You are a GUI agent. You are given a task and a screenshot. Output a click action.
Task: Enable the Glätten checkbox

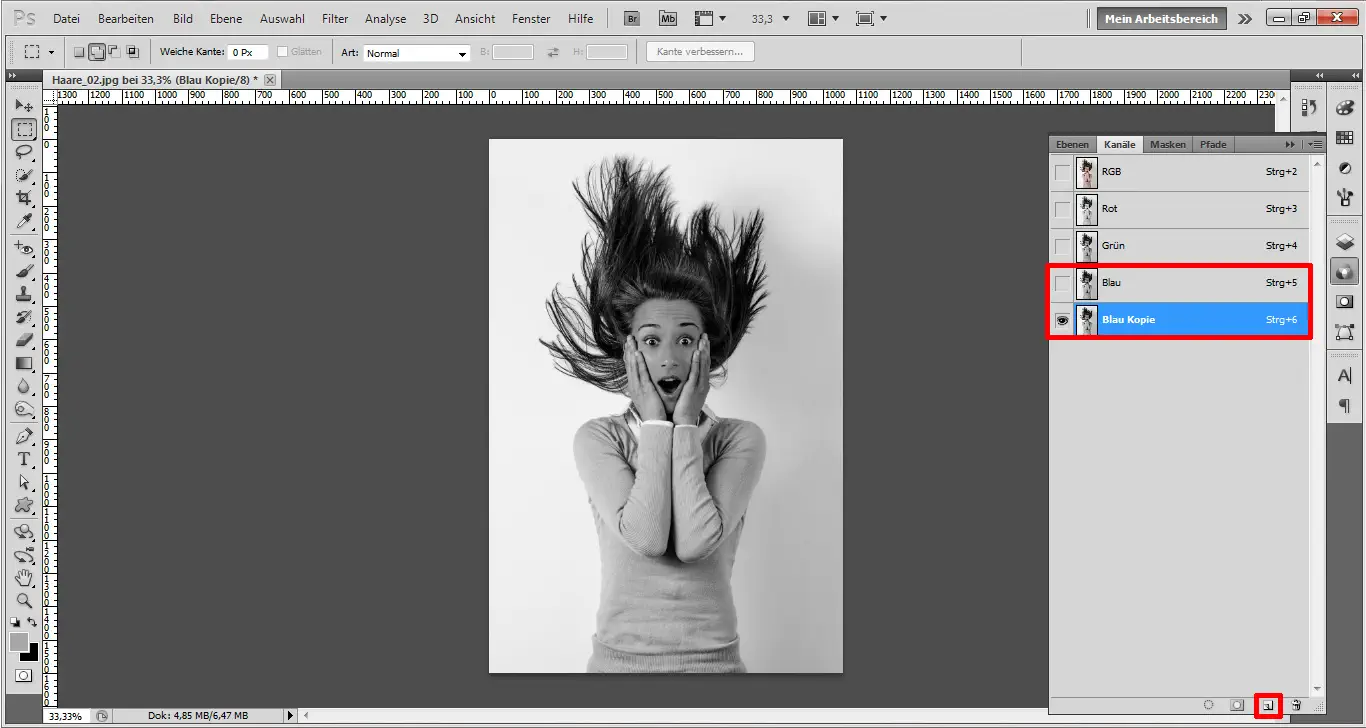284,51
